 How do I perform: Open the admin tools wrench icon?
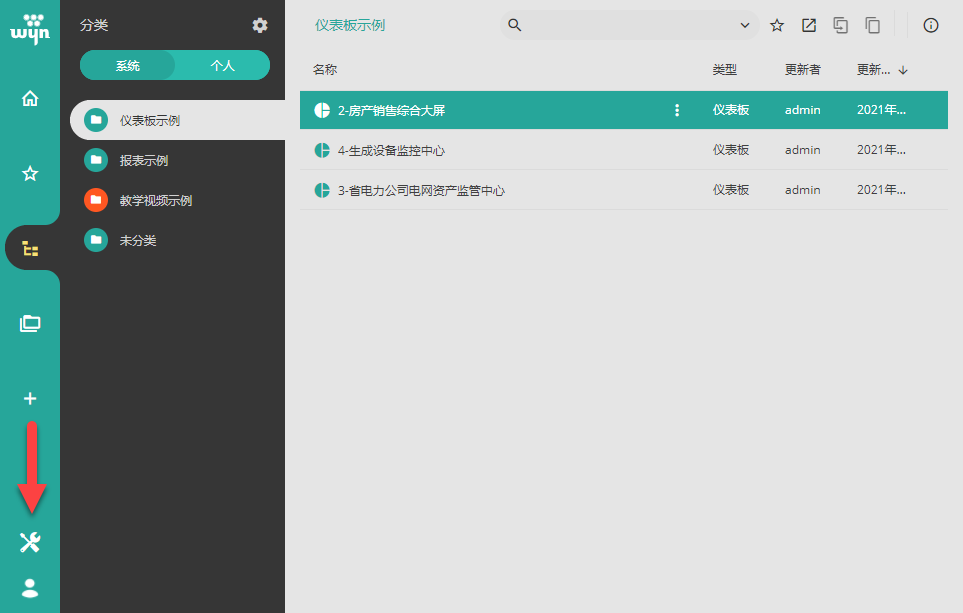click(x=30, y=542)
